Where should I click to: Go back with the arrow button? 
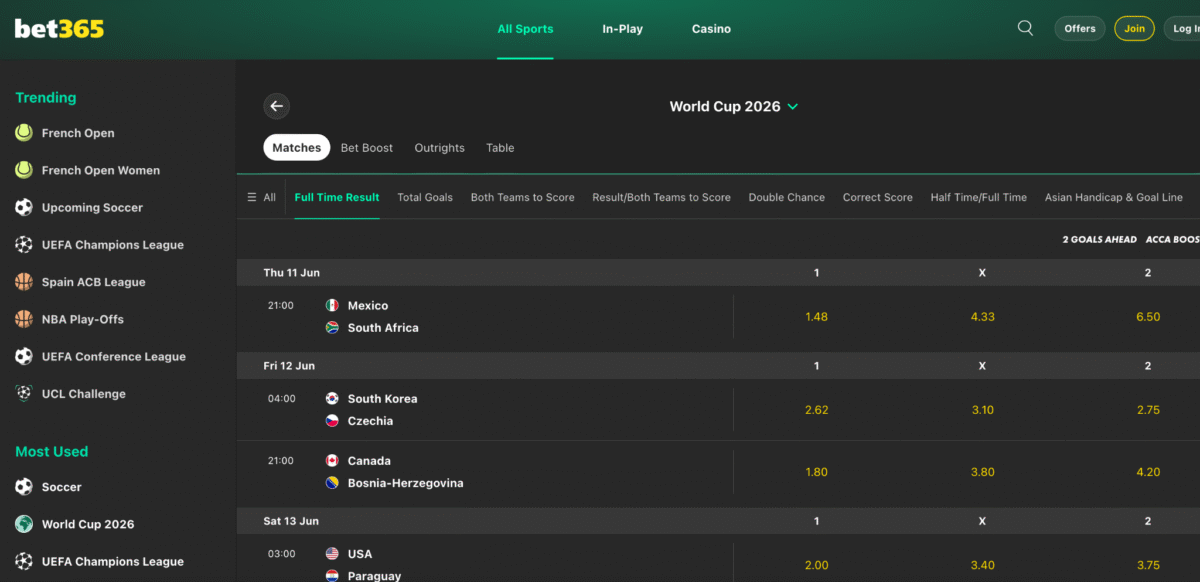(277, 106)
